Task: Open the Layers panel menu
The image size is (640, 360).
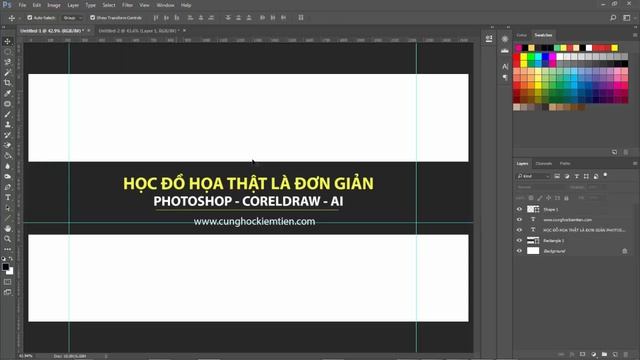Action: coord(635,163)
